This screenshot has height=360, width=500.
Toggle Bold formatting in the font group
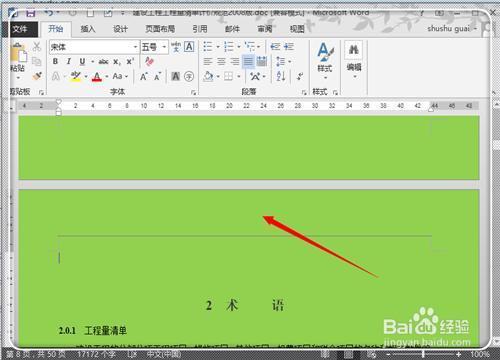tap(55, 62)
